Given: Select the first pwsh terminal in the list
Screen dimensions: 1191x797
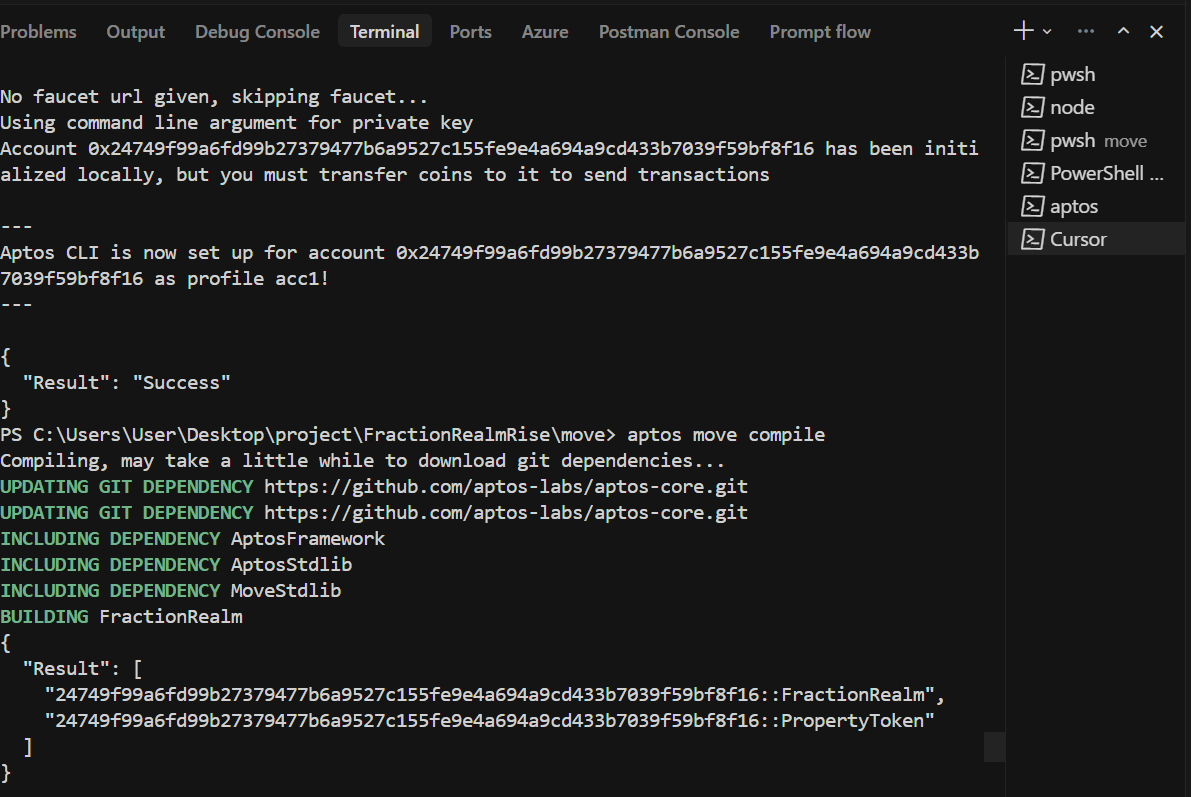Looking at the screenshot, I should tap(1096, 74).
